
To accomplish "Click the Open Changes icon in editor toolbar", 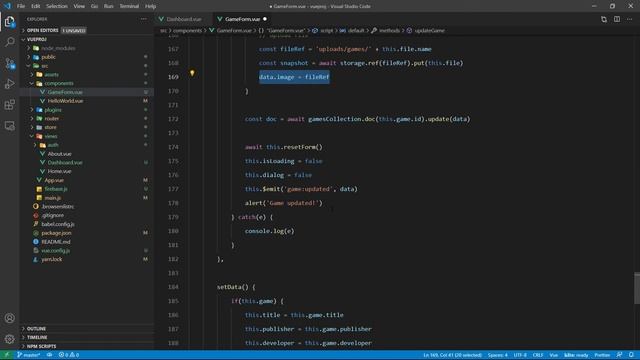I will pyautogui.click(x=604, y=19).
